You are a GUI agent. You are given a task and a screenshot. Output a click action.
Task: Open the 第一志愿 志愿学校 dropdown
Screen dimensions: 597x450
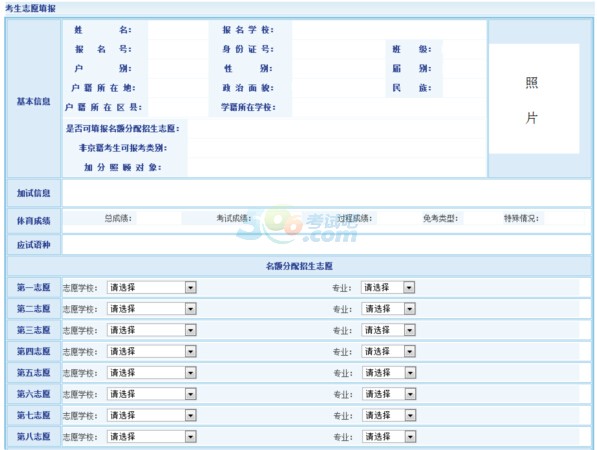152,287
